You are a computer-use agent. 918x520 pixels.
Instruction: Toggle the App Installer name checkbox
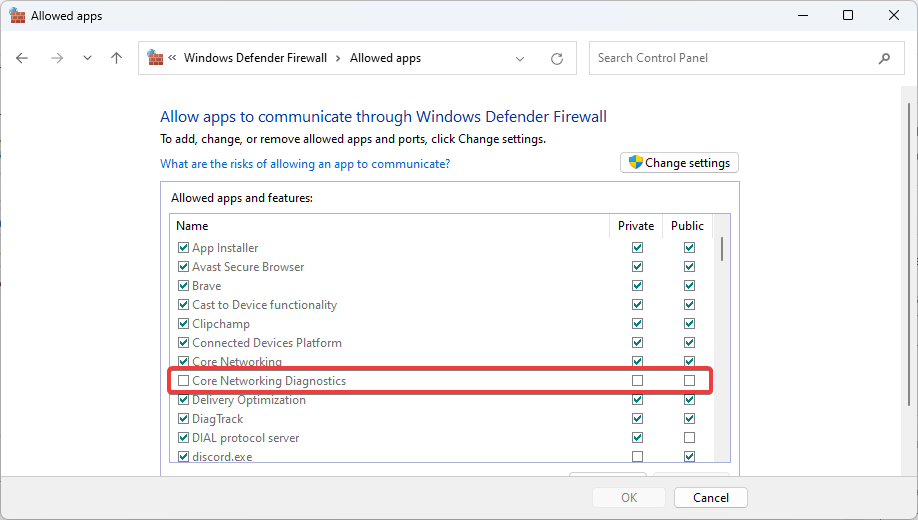pyautogui.click(x=183, y=248)
